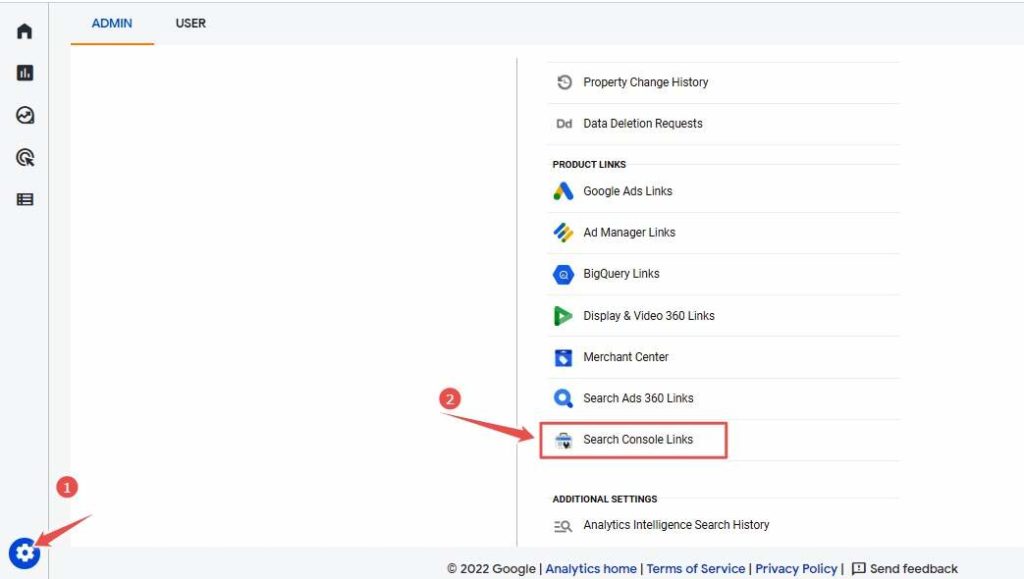Open the Privacy Policy link

[x=796, y=569]
